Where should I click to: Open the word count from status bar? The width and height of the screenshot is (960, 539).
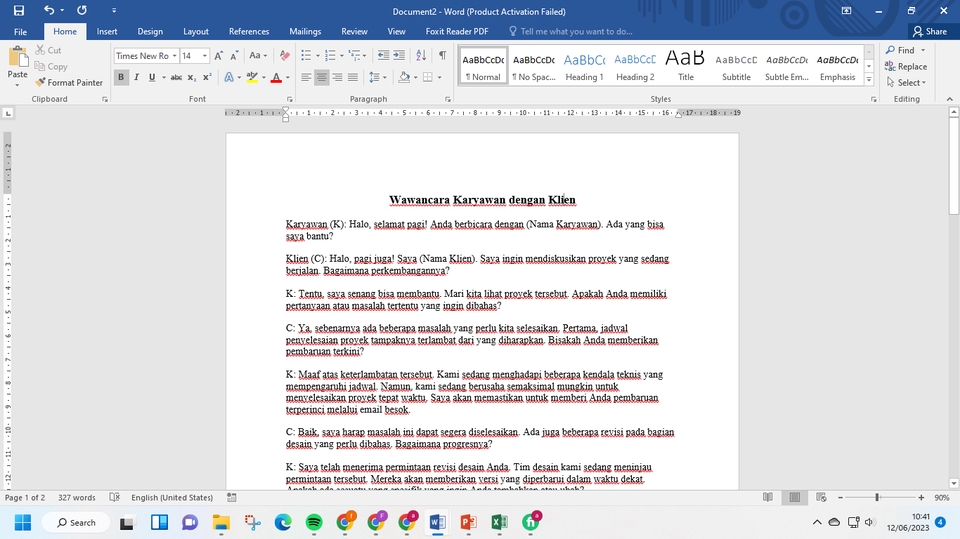point(77,497)
